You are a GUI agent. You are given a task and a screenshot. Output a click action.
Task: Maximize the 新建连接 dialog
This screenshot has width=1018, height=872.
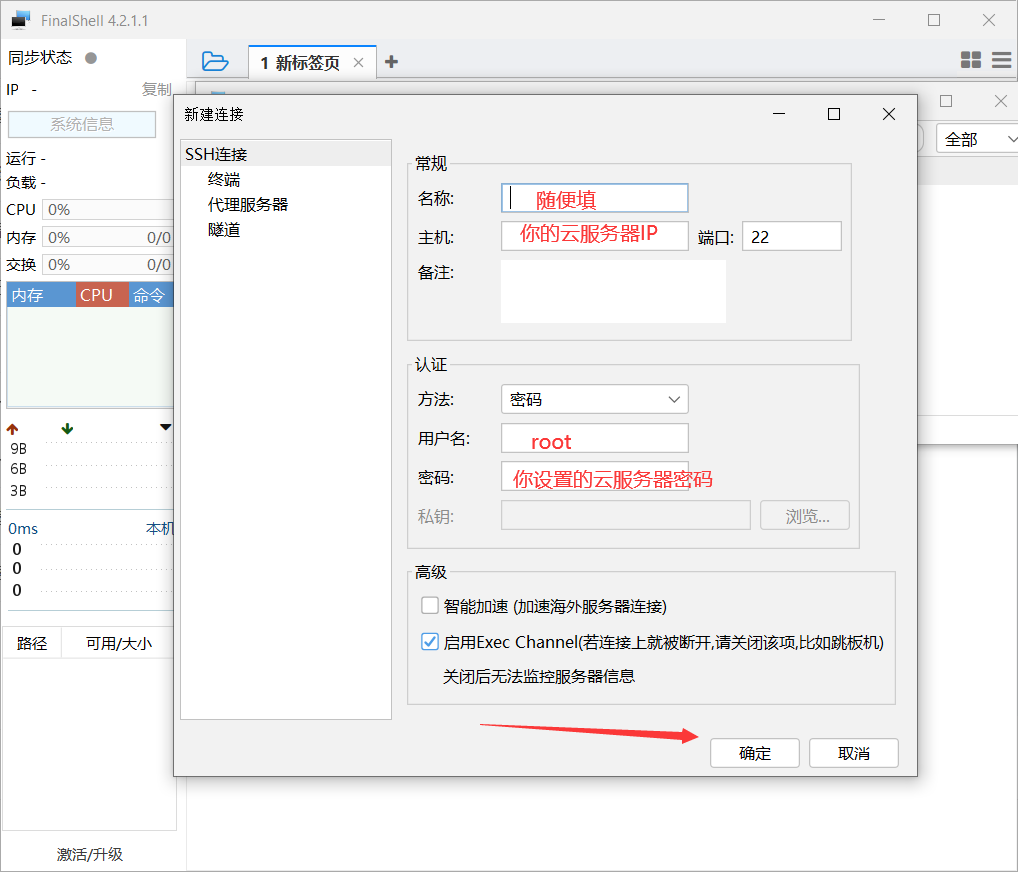(834, 114)
